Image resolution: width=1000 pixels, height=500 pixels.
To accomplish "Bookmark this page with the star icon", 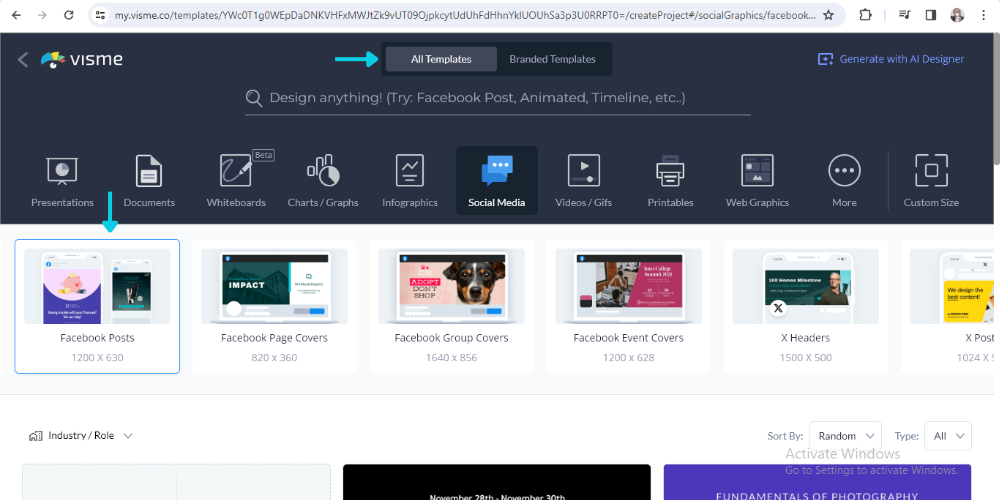I will point(828,15).
